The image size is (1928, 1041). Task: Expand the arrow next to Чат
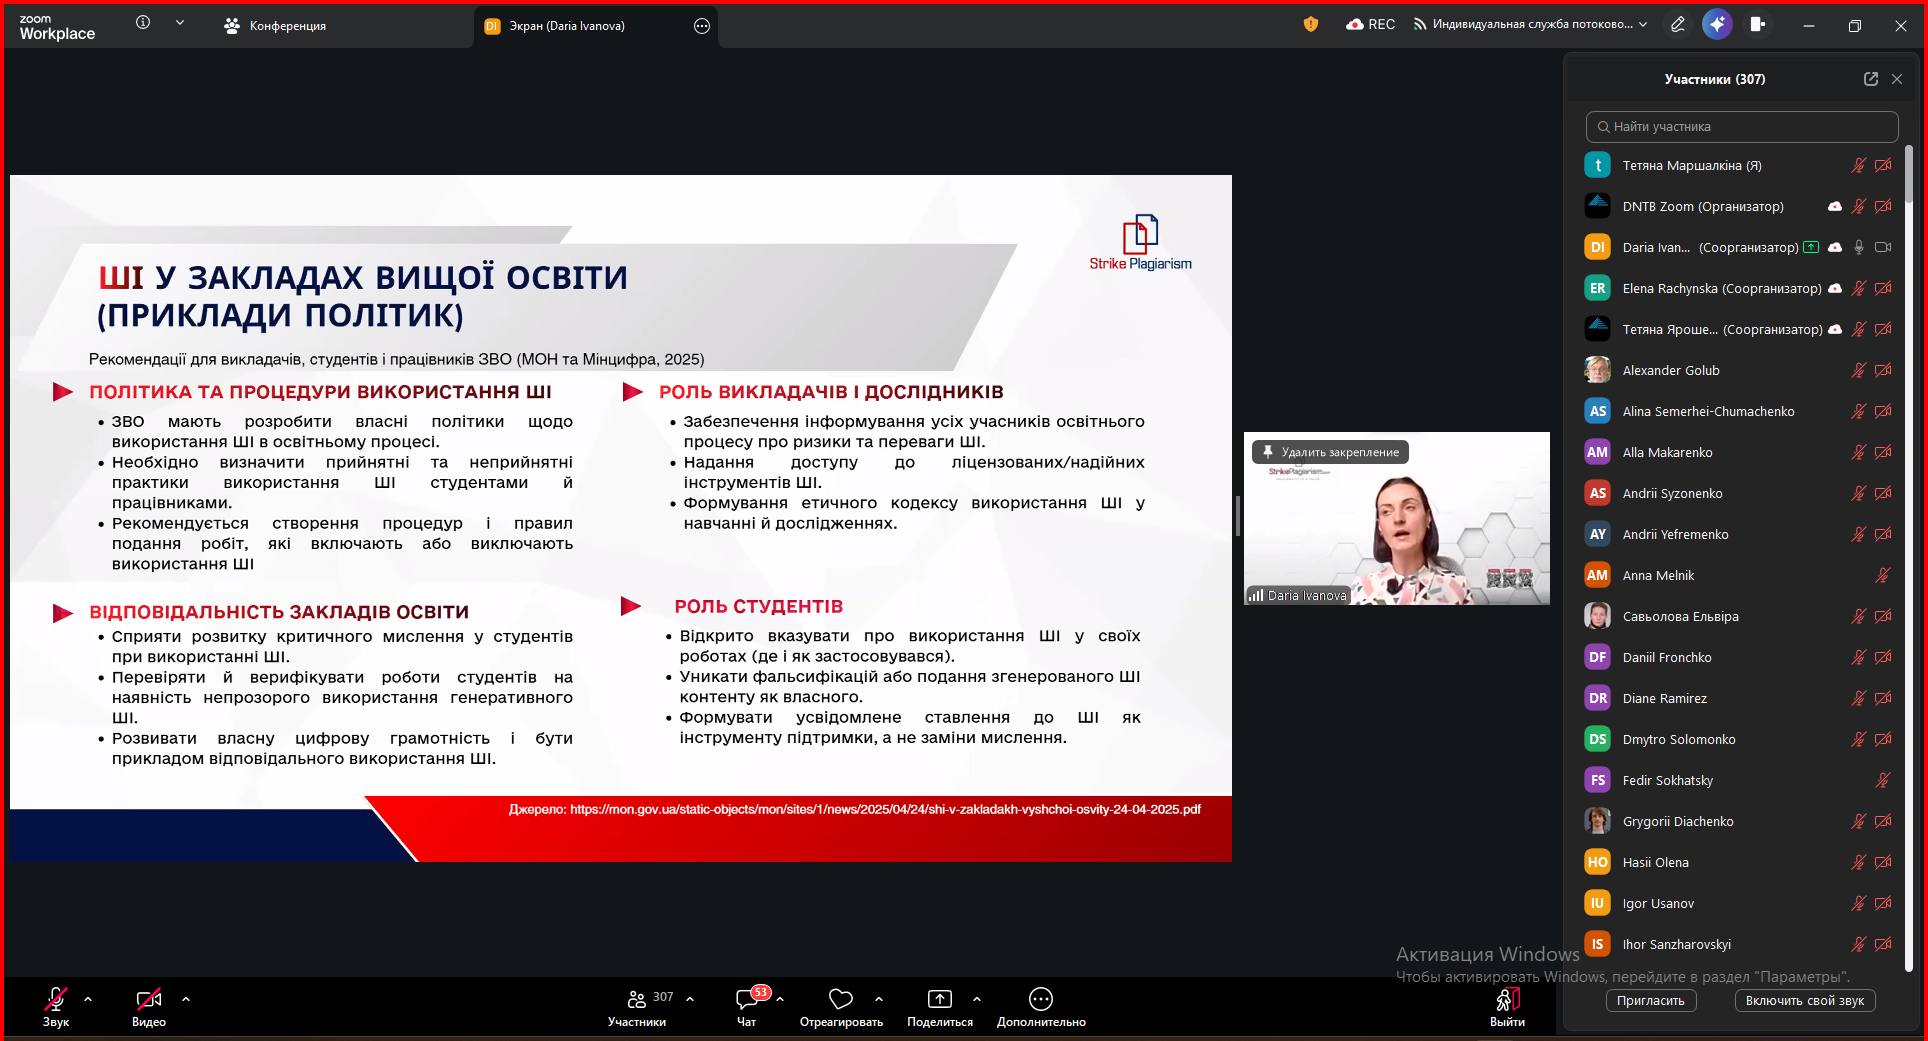780,999
